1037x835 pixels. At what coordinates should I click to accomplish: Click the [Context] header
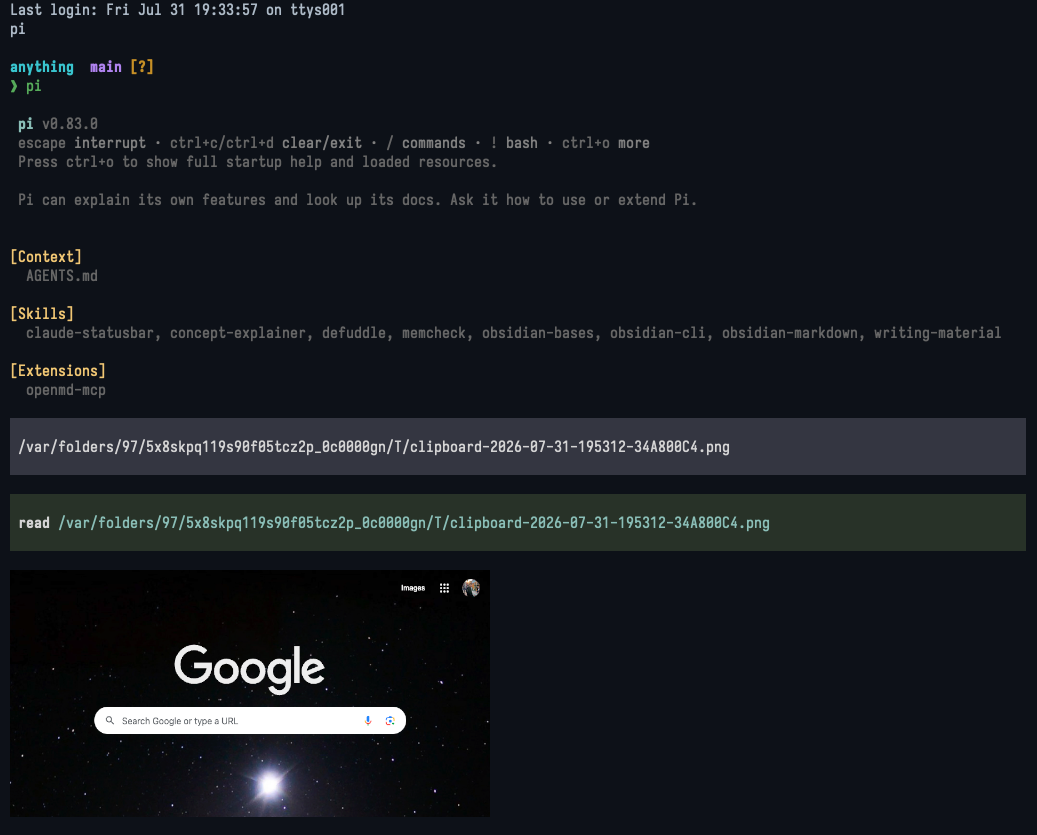(46, 257)
